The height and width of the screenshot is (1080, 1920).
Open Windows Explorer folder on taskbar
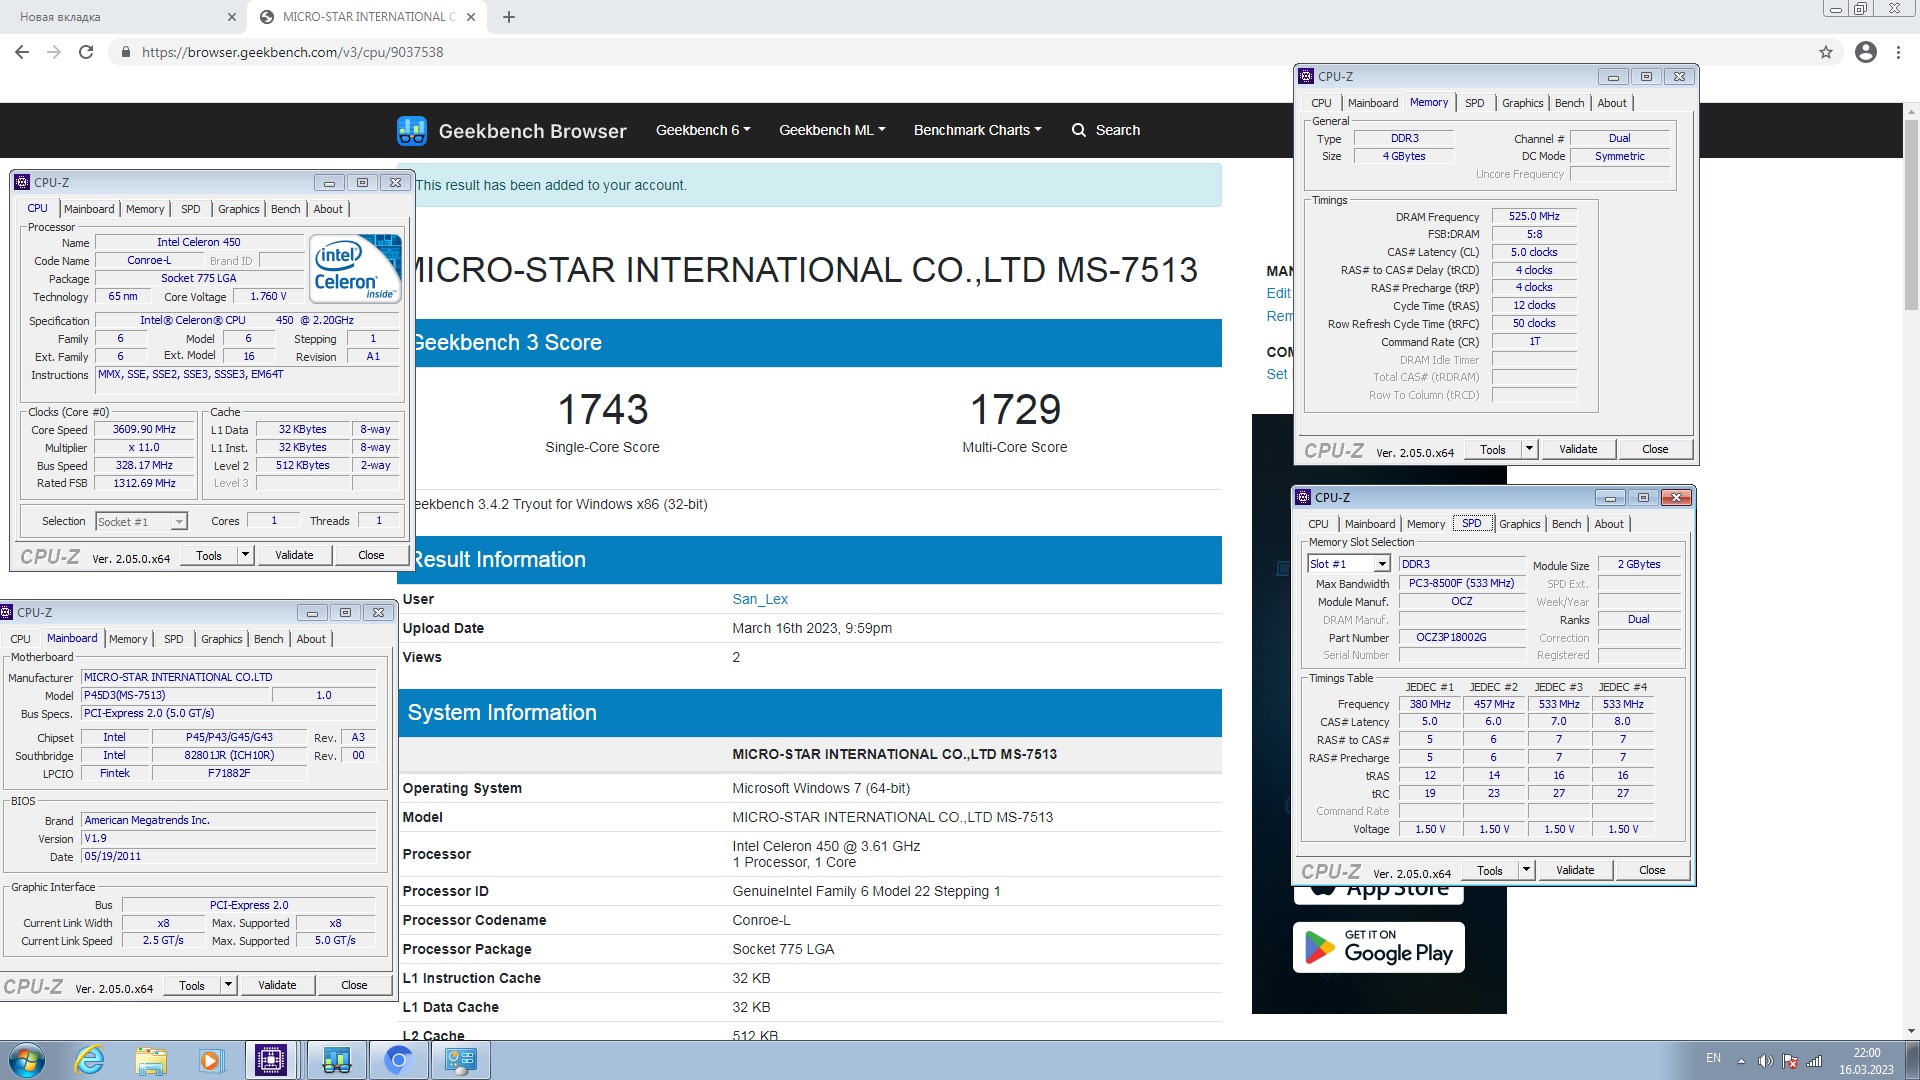(x=151, y=1060)
